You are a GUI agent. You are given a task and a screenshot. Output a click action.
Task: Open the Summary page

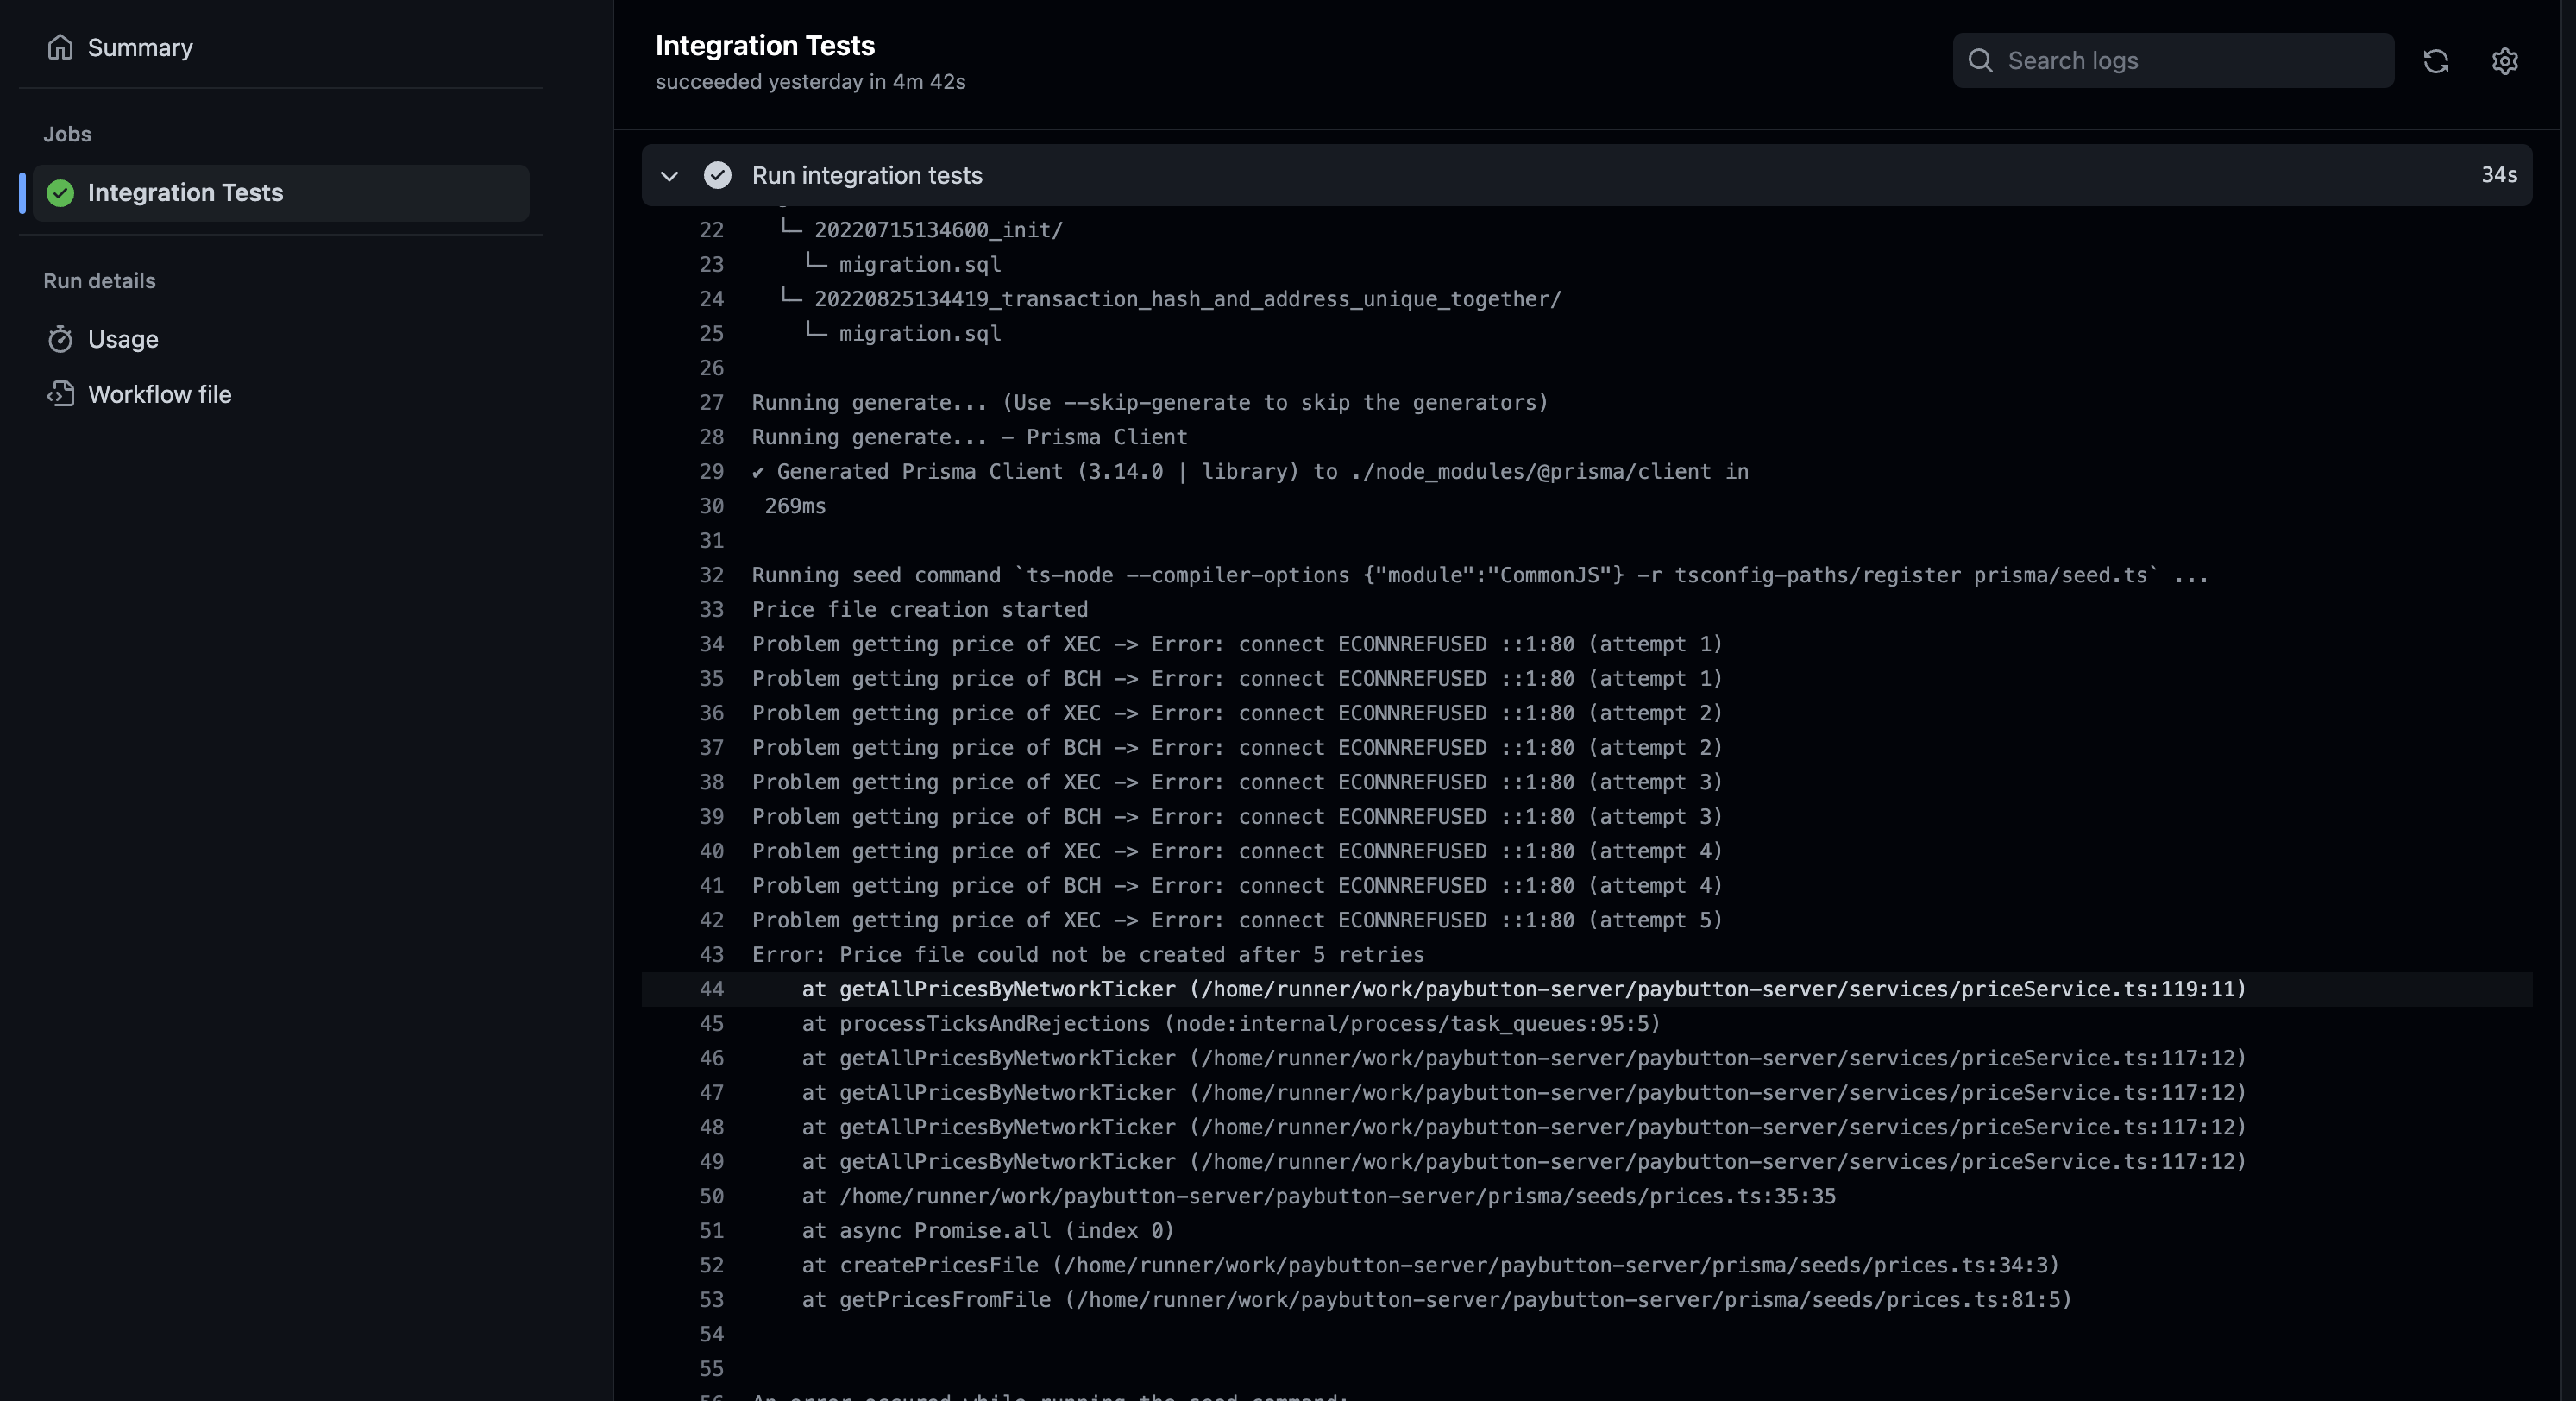(x=140, y=47)
